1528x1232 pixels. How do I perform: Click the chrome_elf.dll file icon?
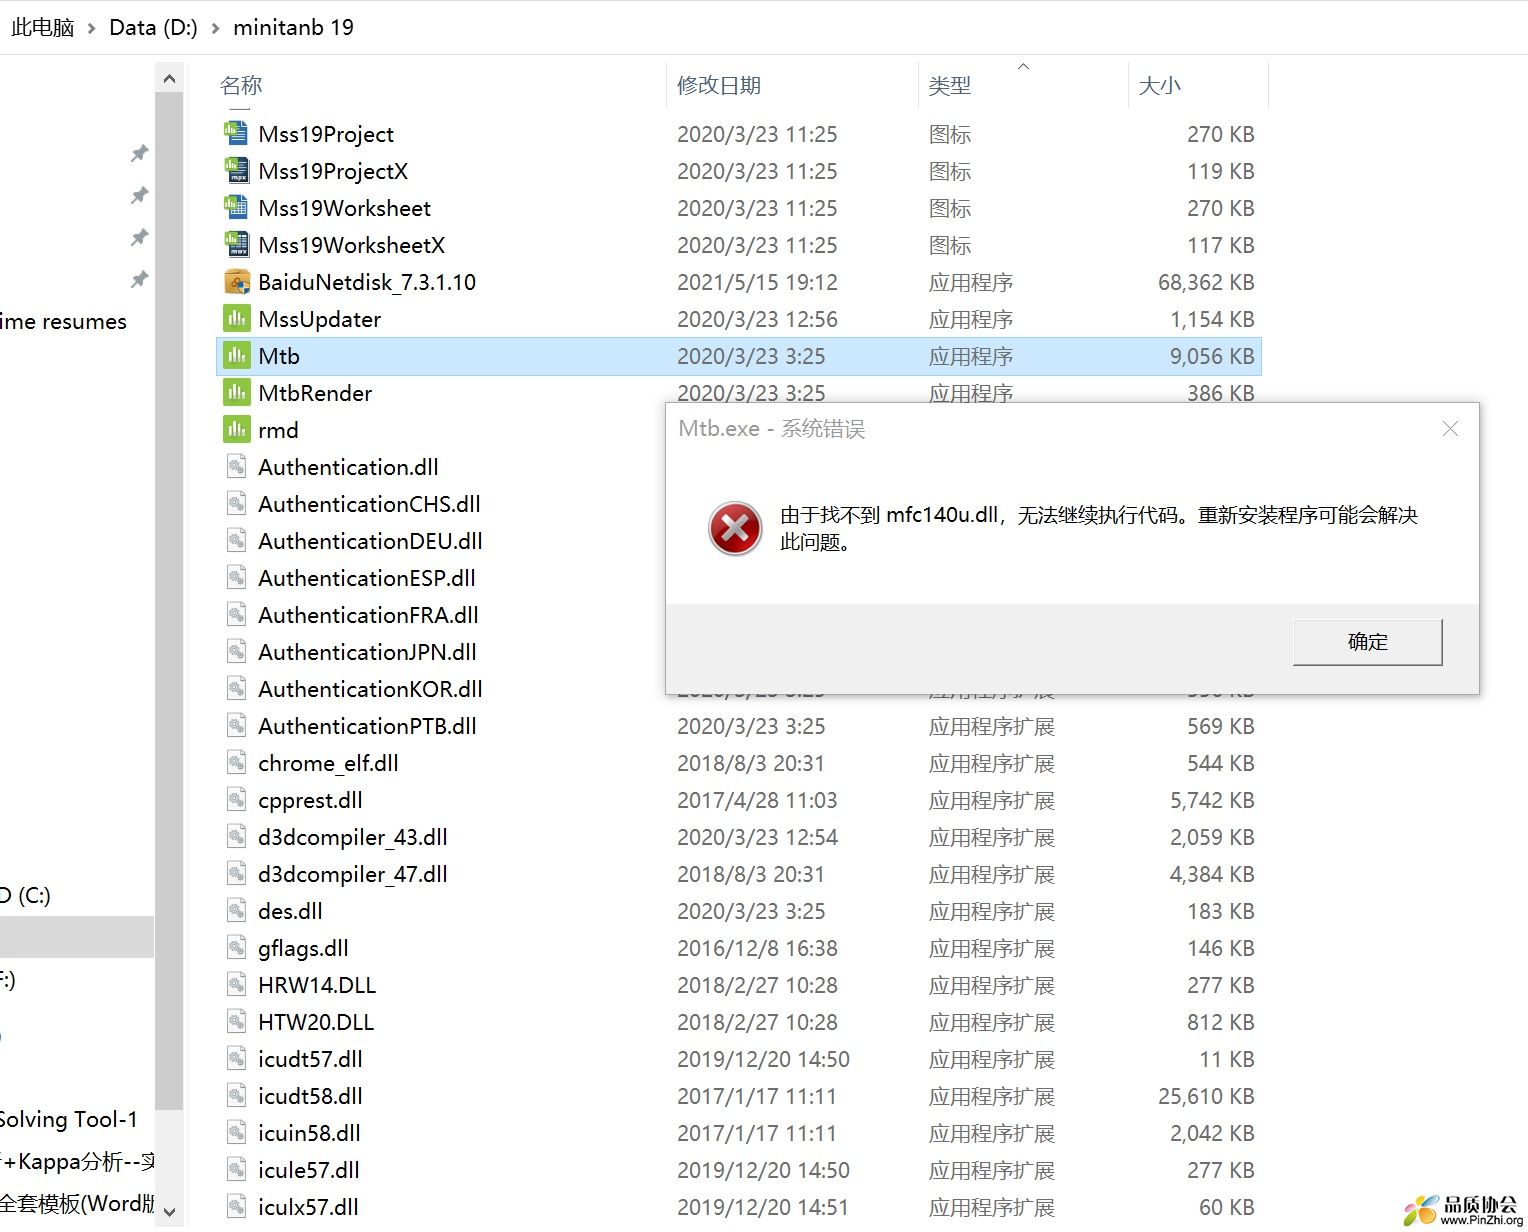[x=236, y=763]
